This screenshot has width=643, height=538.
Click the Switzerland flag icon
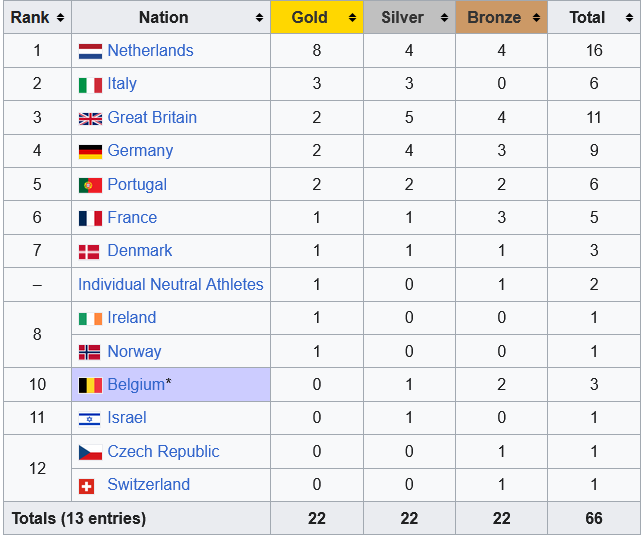click(x=87, y=486)
